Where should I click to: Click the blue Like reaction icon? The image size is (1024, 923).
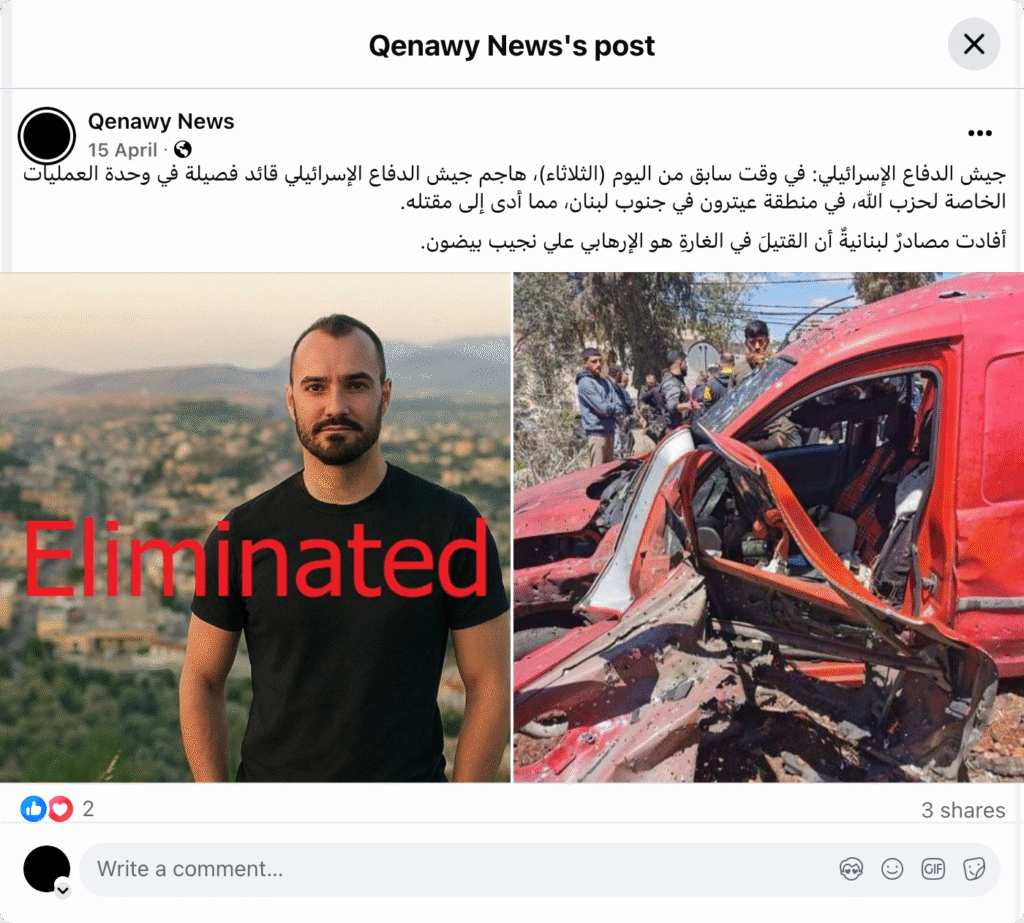(x=33, y=809)
